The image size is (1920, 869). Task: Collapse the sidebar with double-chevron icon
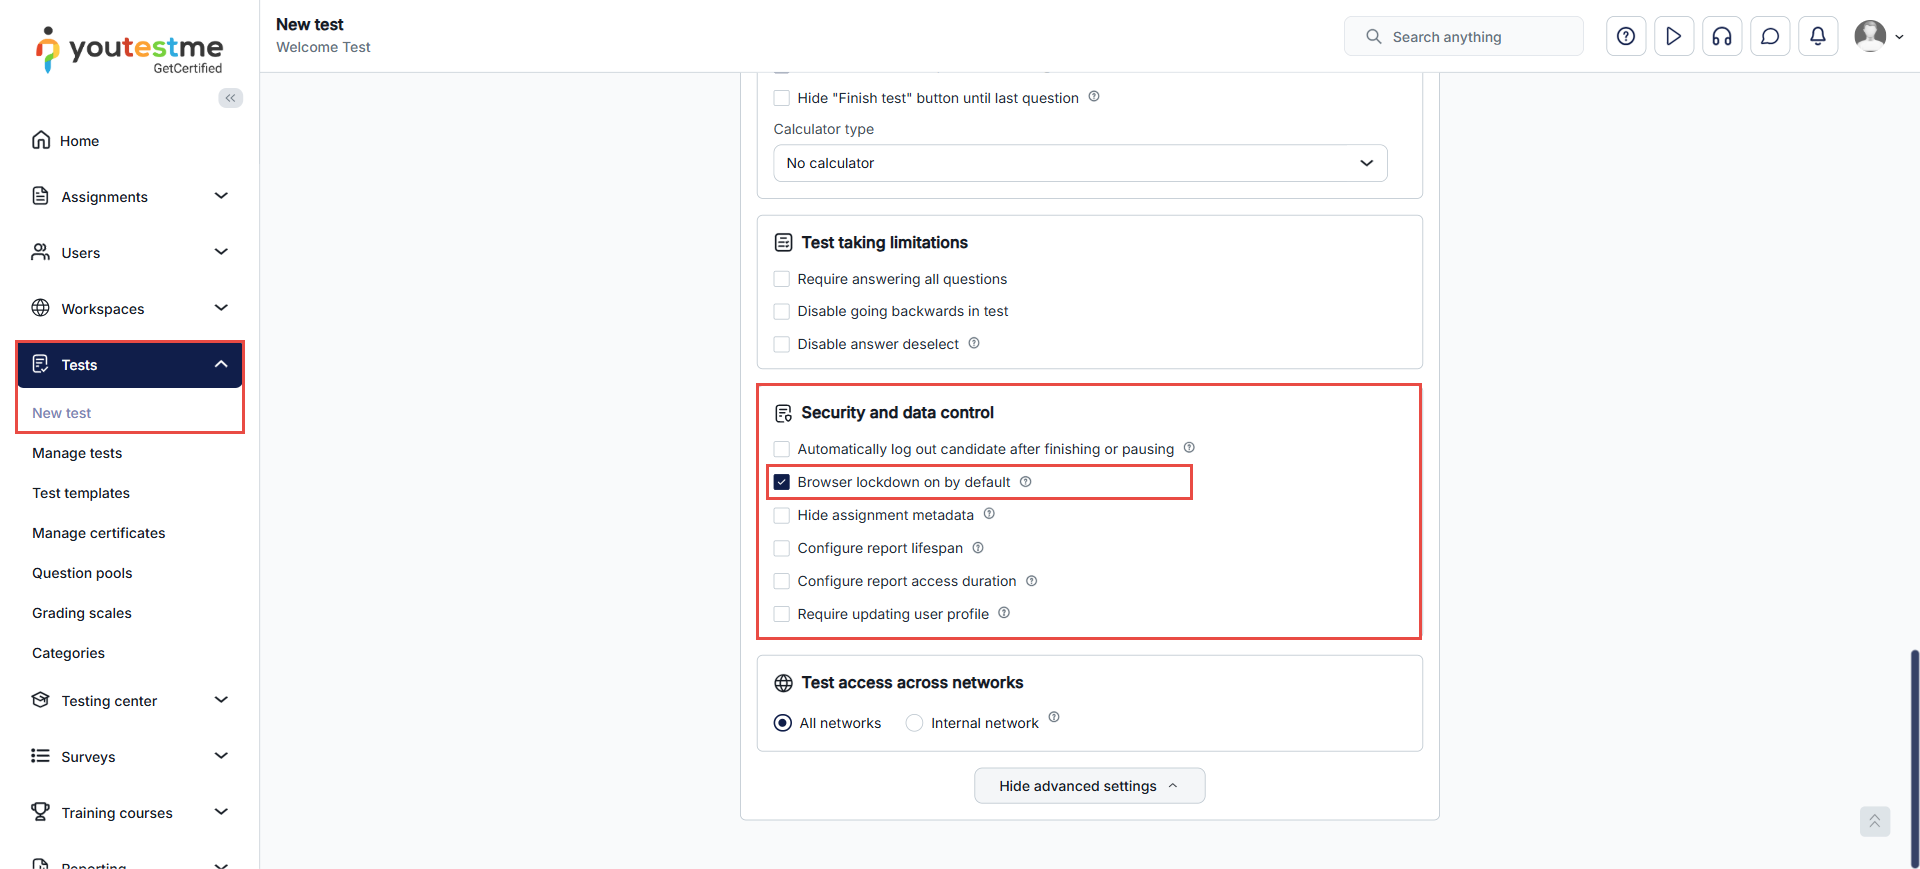coord(231,98)
